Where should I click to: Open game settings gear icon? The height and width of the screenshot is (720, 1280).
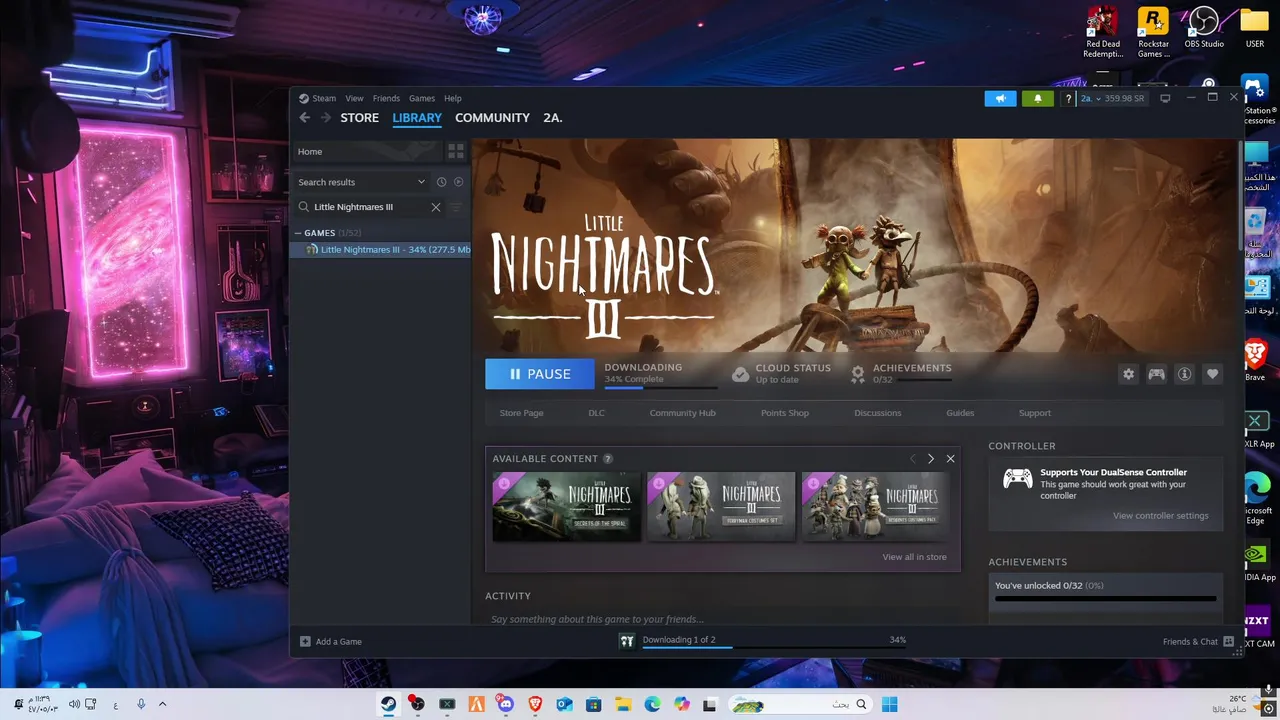coord(1128,374)
